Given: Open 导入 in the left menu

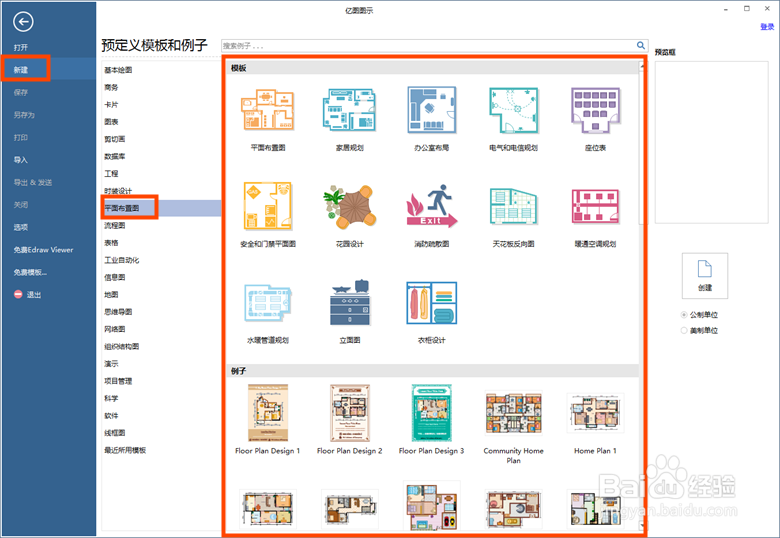Looking at the screenshot, I should [x=21, y=160].
